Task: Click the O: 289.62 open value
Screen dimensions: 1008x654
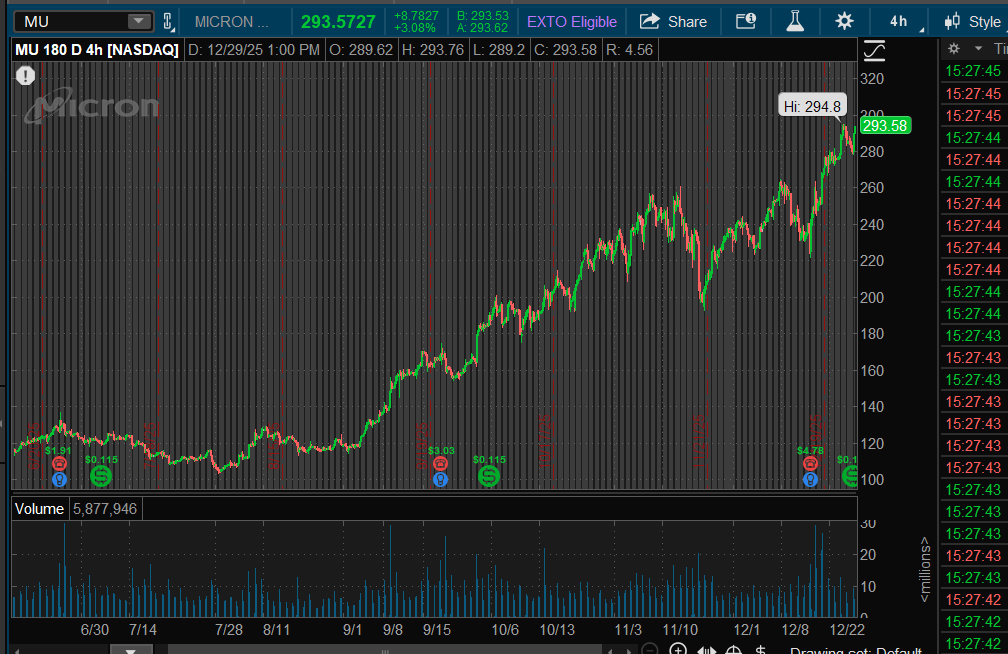Action: coord(361,50)
